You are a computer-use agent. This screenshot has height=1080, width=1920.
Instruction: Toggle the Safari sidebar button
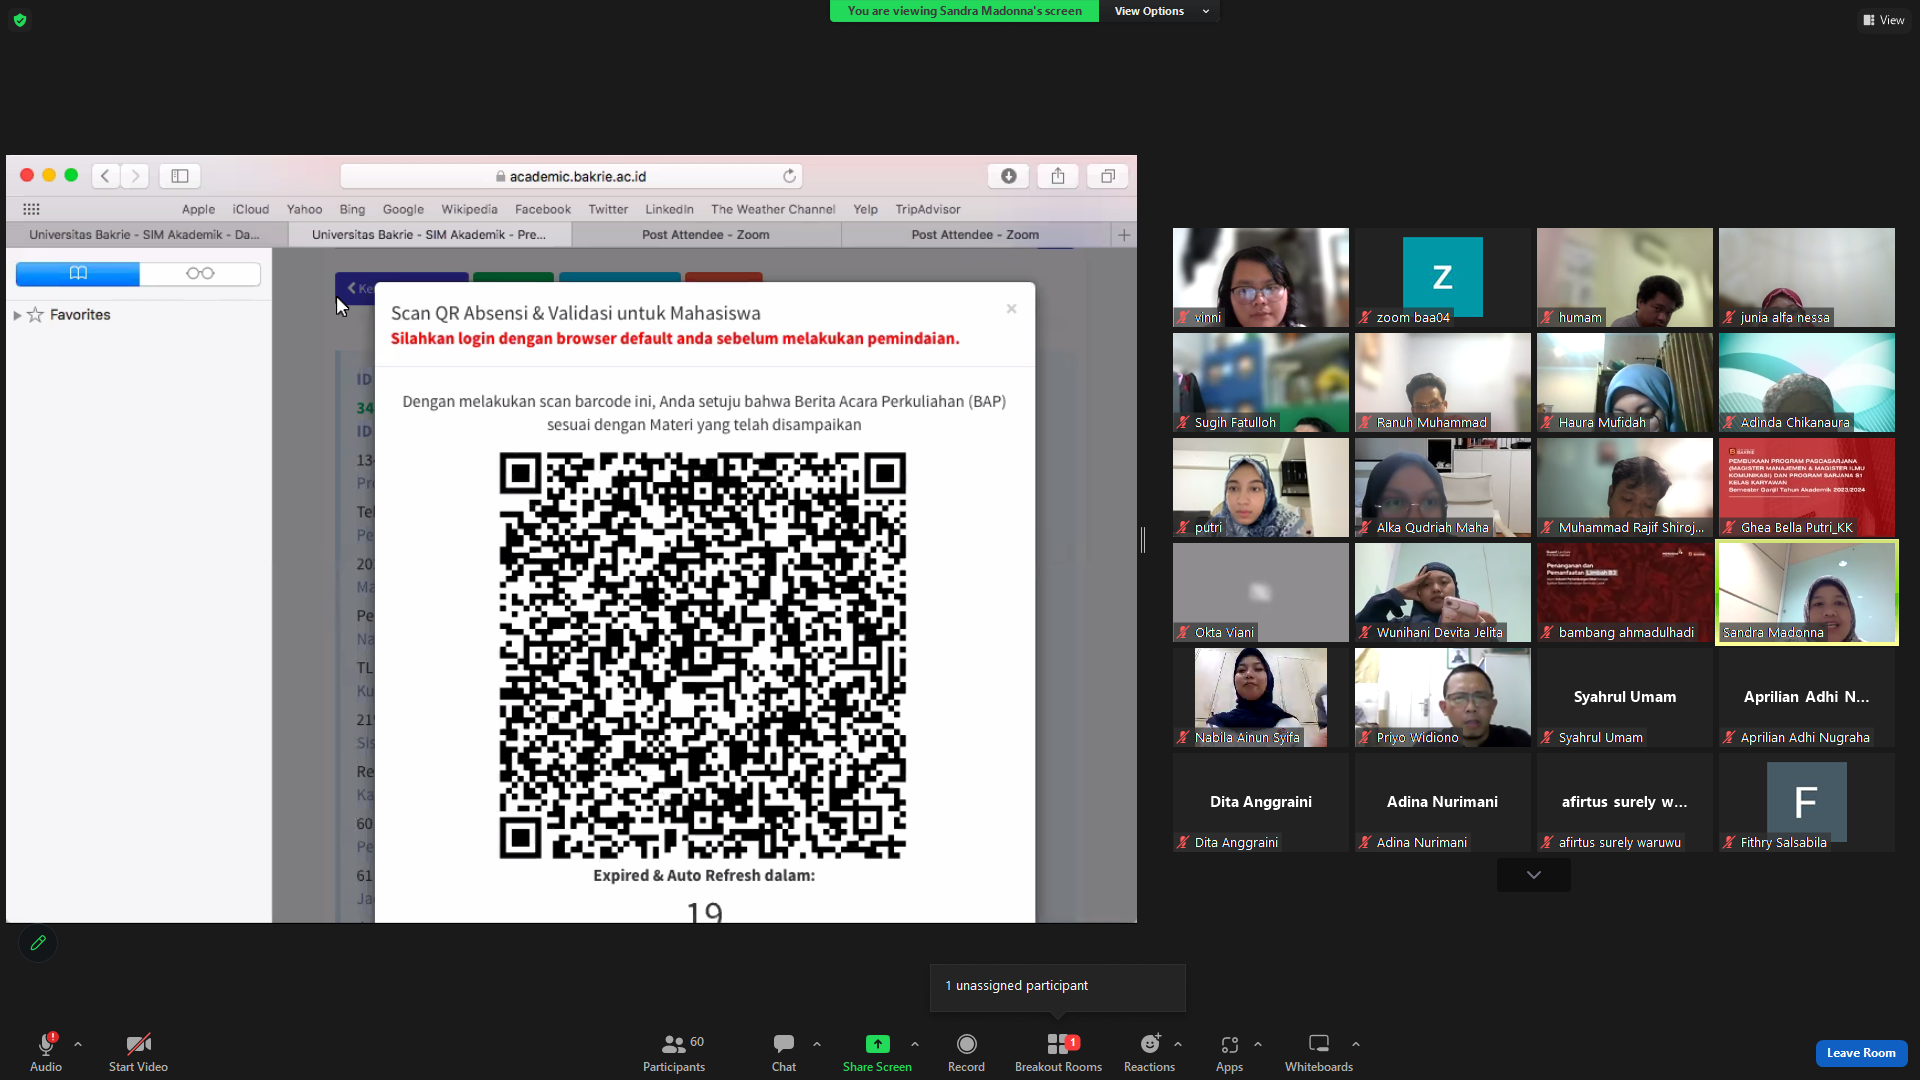pyautogui.click(x=180, y=176)
